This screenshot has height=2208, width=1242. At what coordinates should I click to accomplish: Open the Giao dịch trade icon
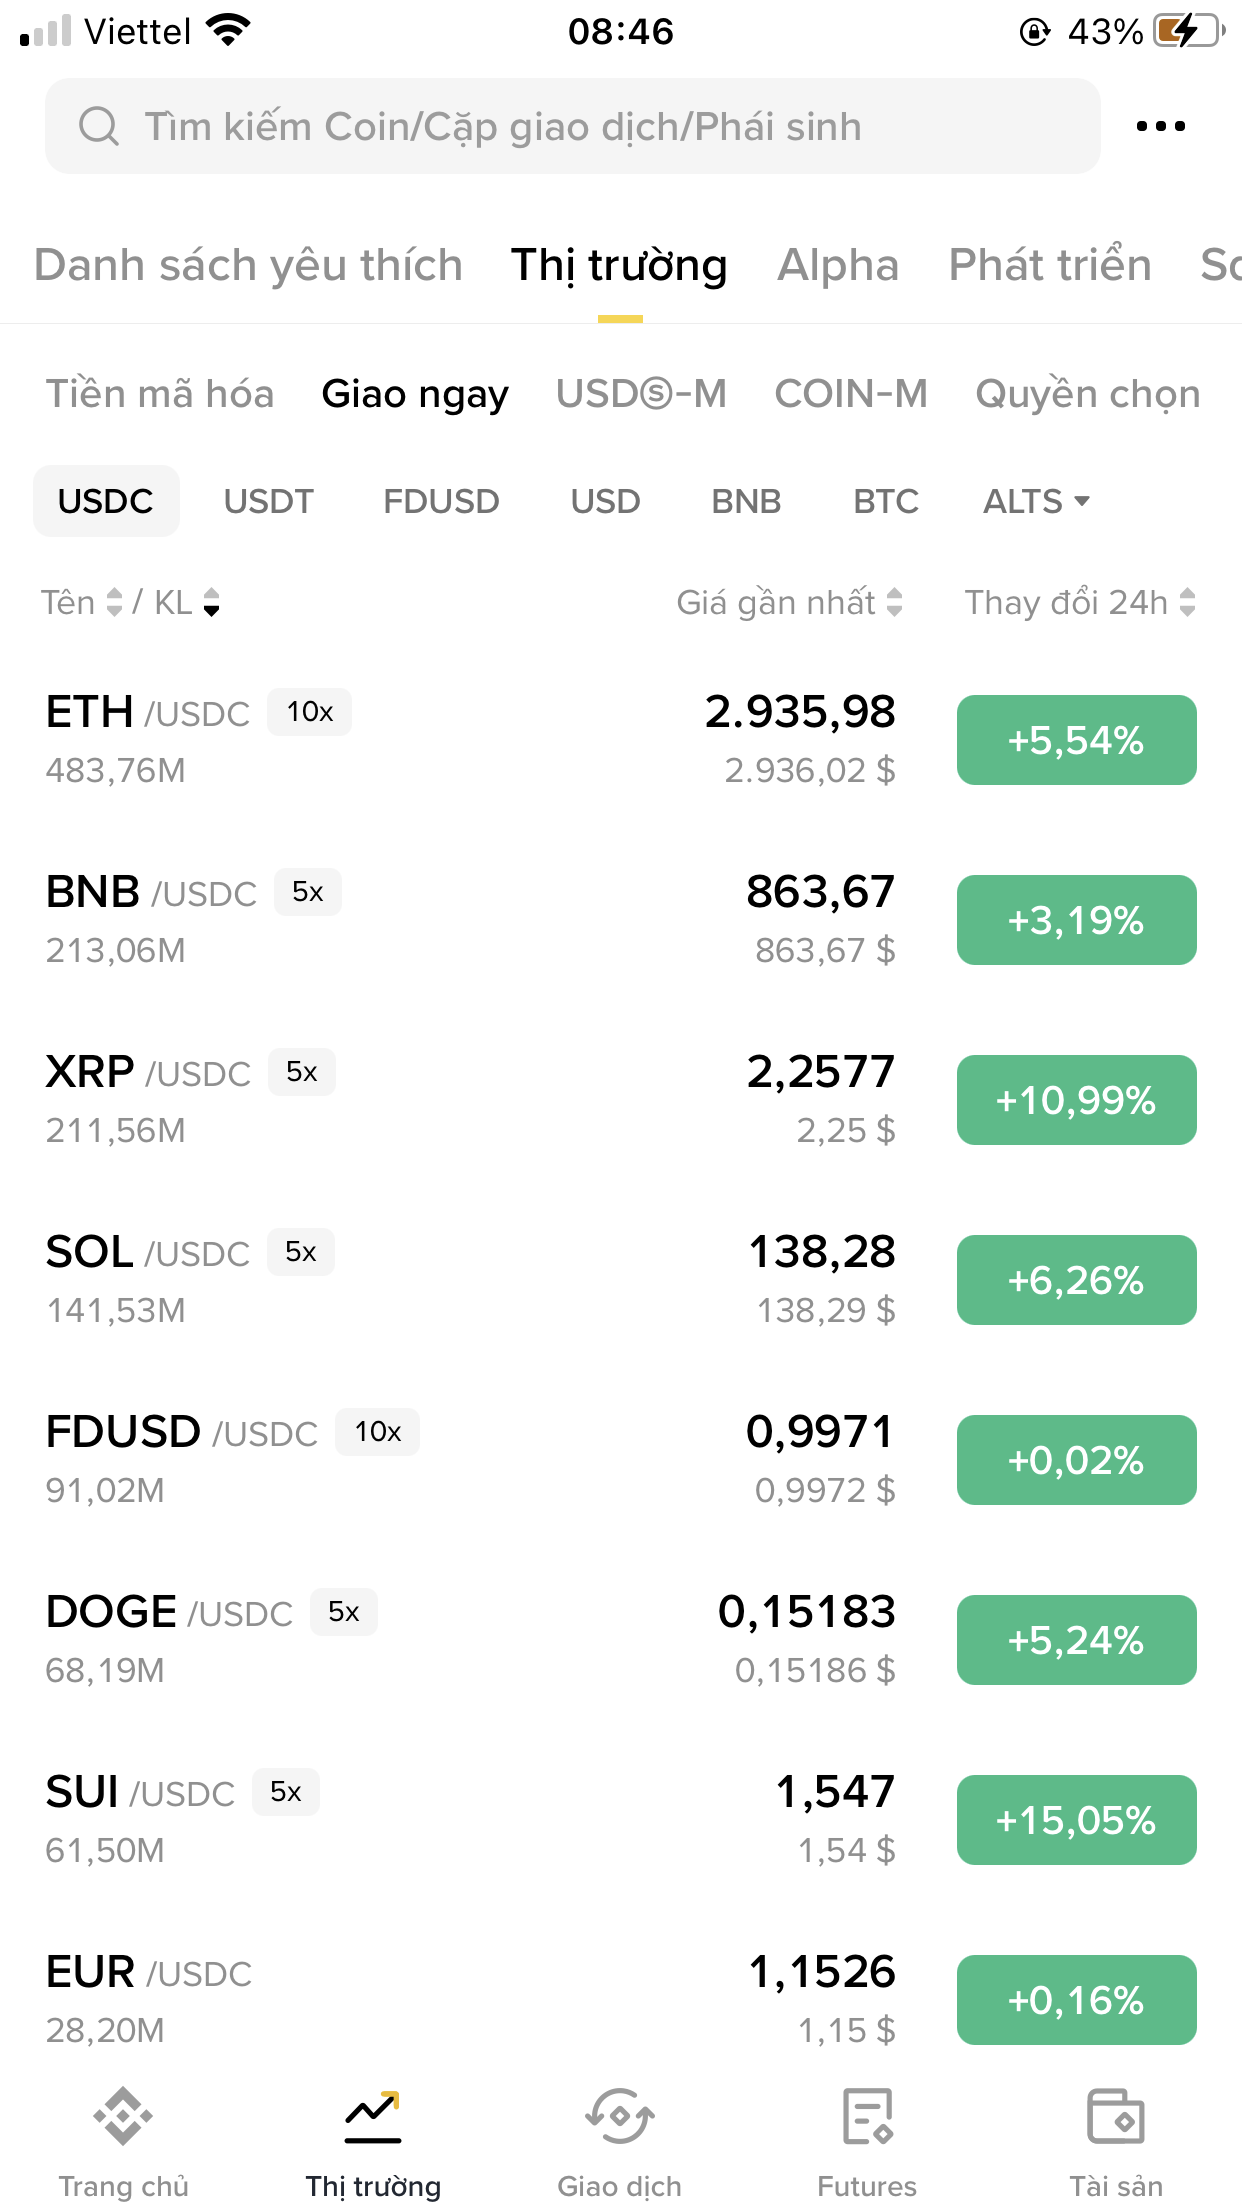pyautogui.click(x=619, y=2116)
